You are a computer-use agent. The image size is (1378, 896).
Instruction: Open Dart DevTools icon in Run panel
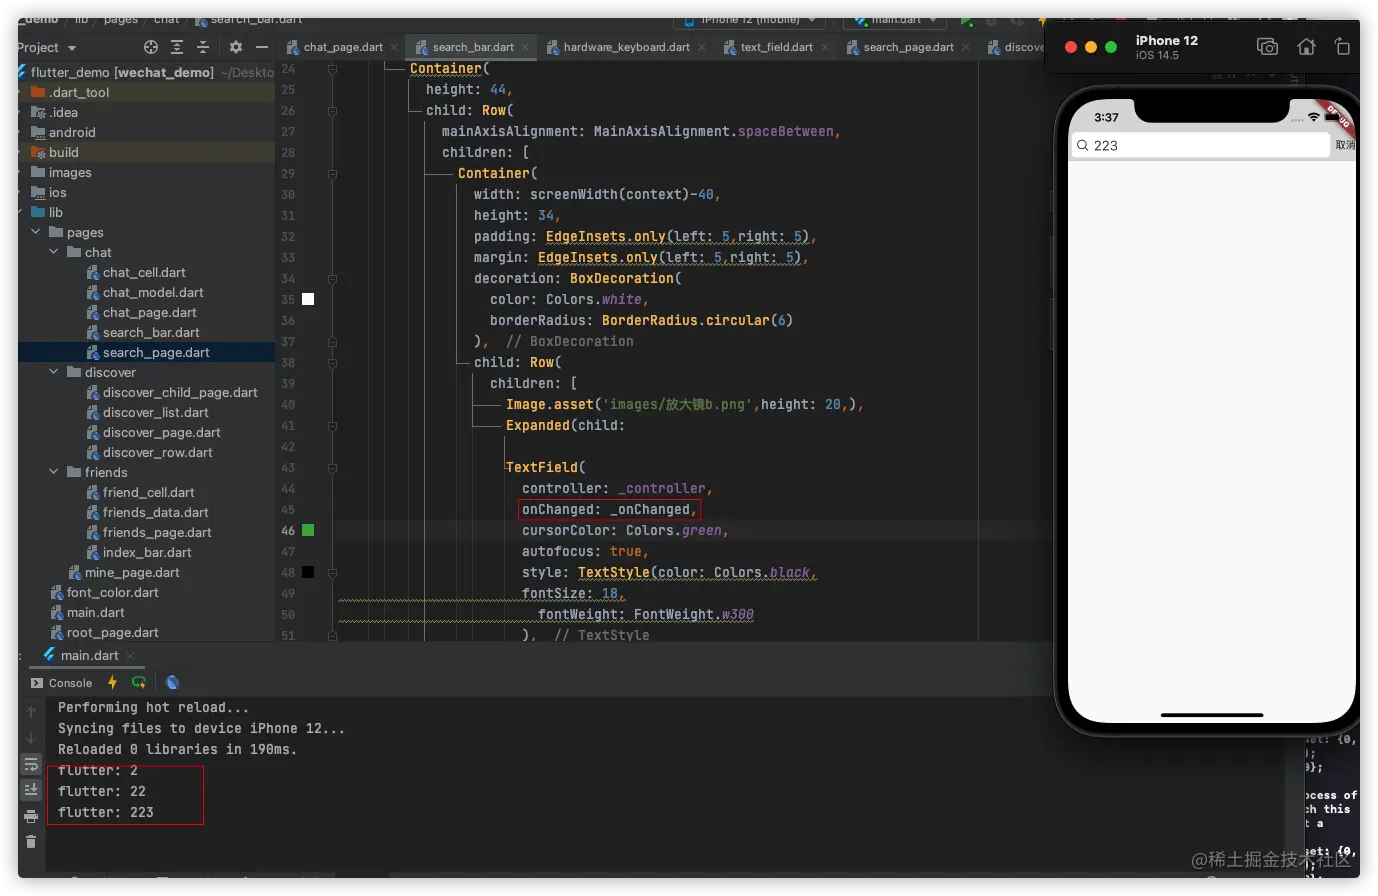coord(172,682)
